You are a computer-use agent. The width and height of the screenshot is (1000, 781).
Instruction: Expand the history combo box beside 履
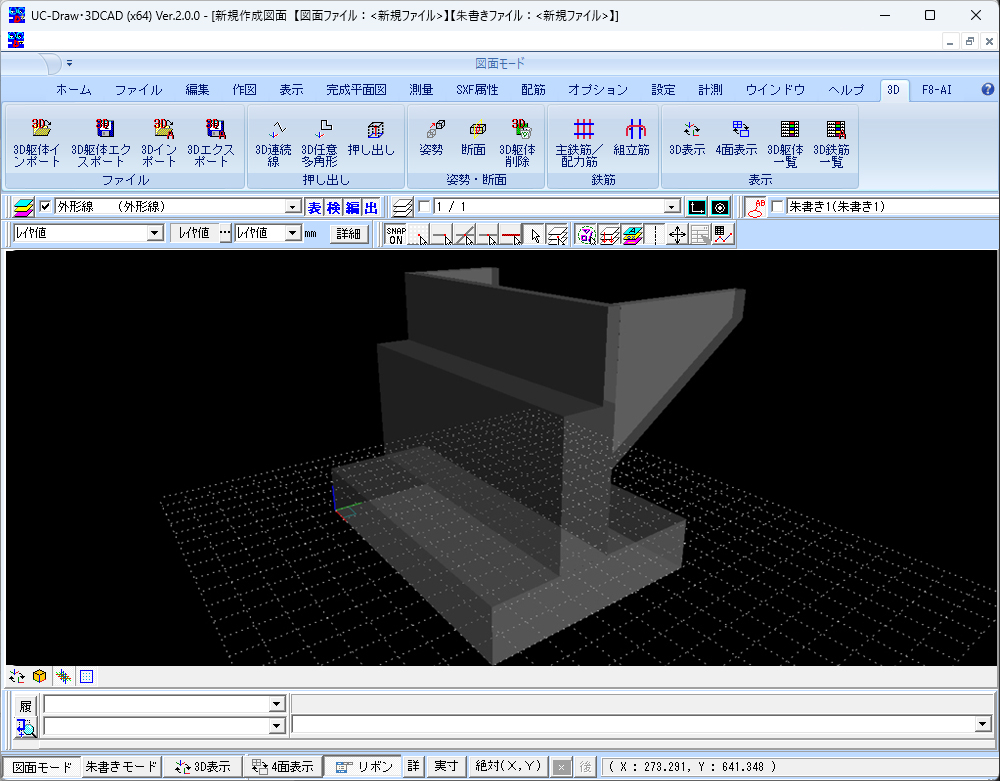(276, 704)
